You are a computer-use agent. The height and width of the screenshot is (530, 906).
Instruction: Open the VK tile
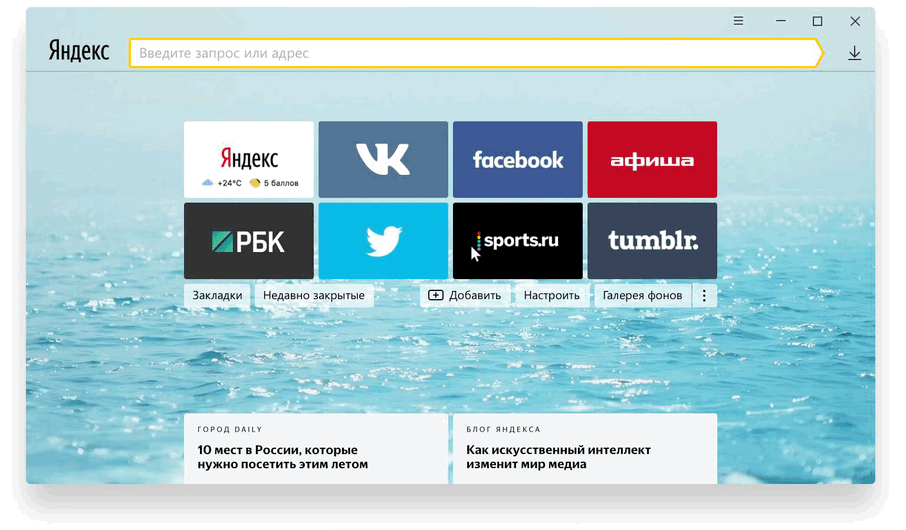pyautogui.click(x=383, y=160)
